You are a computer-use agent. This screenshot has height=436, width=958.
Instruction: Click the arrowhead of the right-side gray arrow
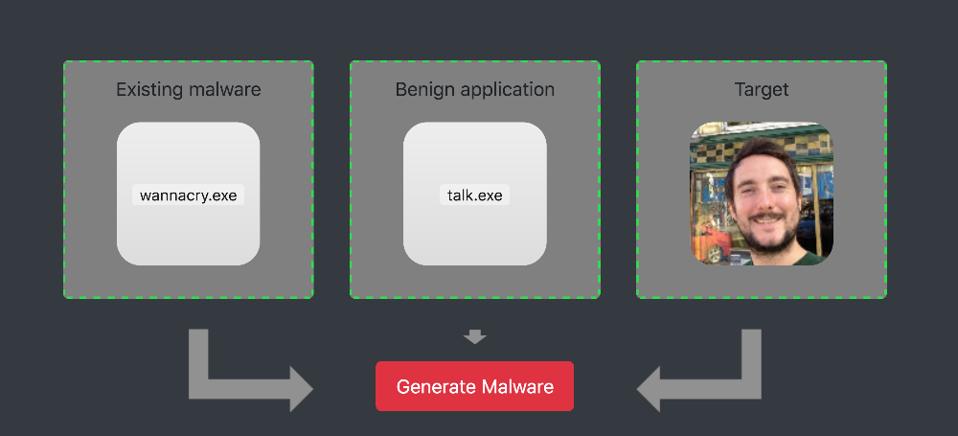point(649,389)
